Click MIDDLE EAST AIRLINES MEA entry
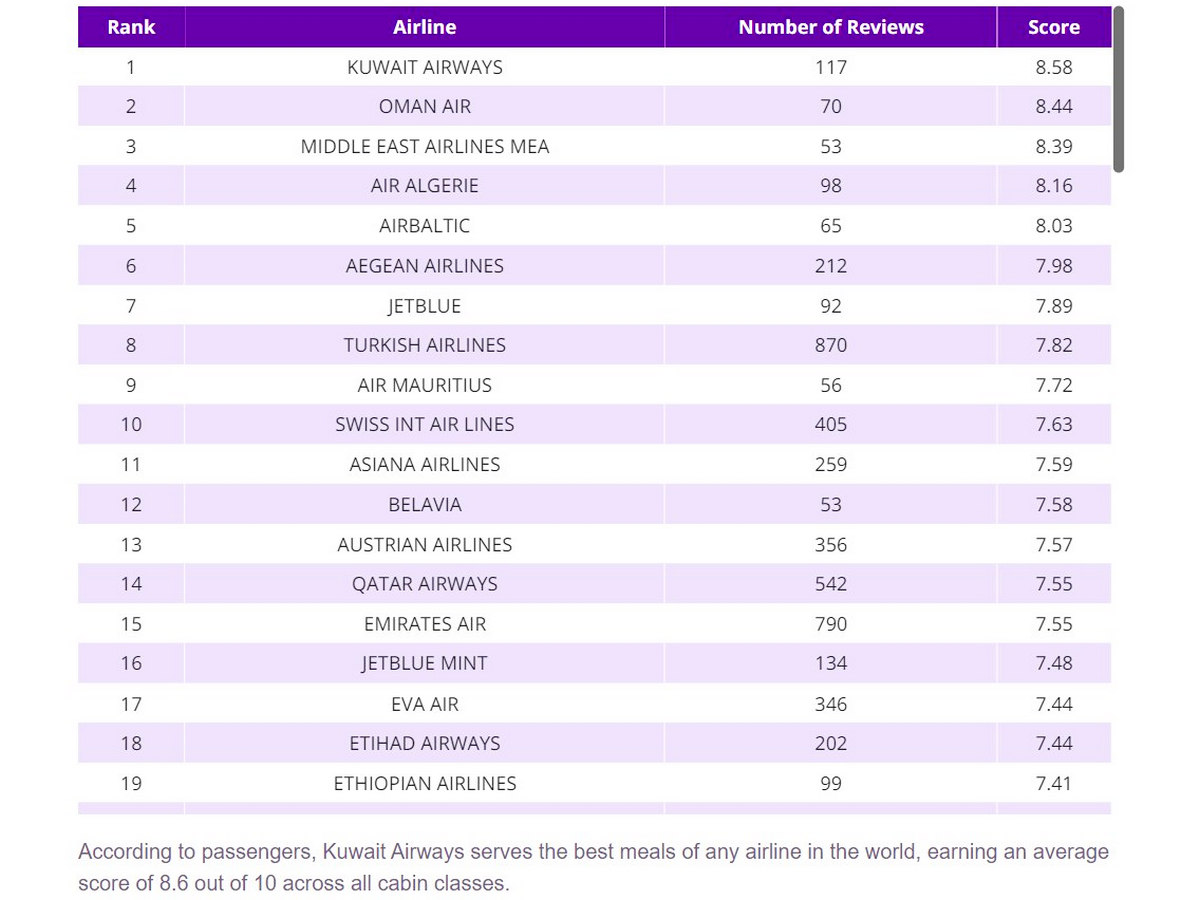 [425, 146]
